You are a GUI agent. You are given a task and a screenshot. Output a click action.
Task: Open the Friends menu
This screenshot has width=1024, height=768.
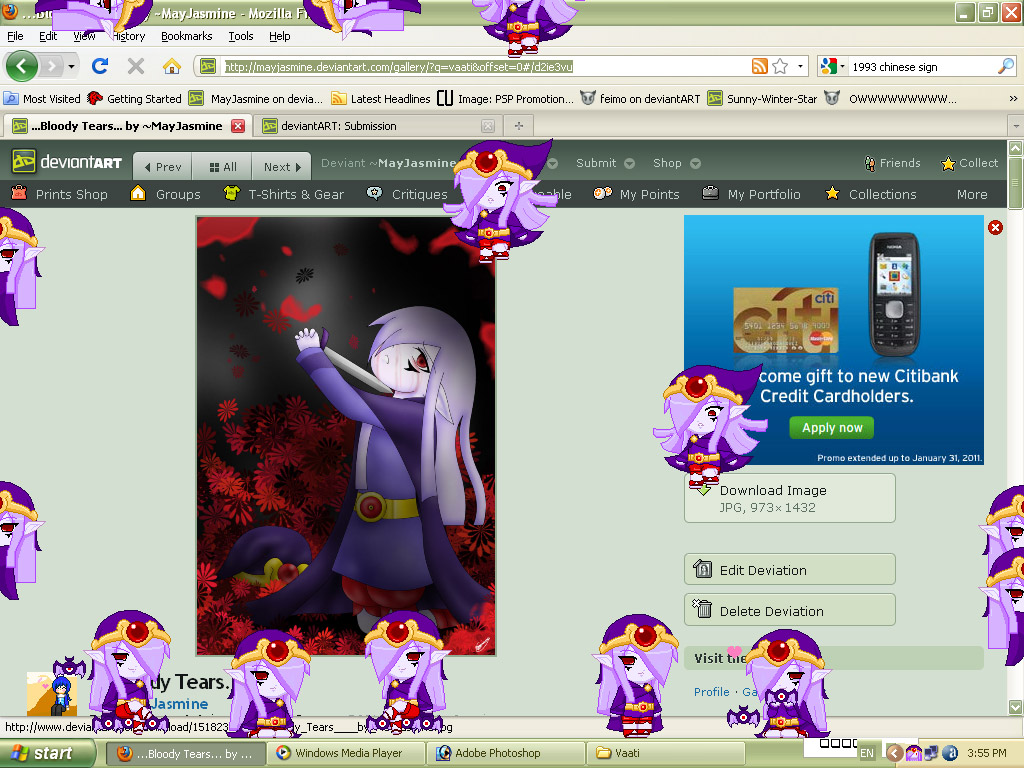(x=892, y=163)
